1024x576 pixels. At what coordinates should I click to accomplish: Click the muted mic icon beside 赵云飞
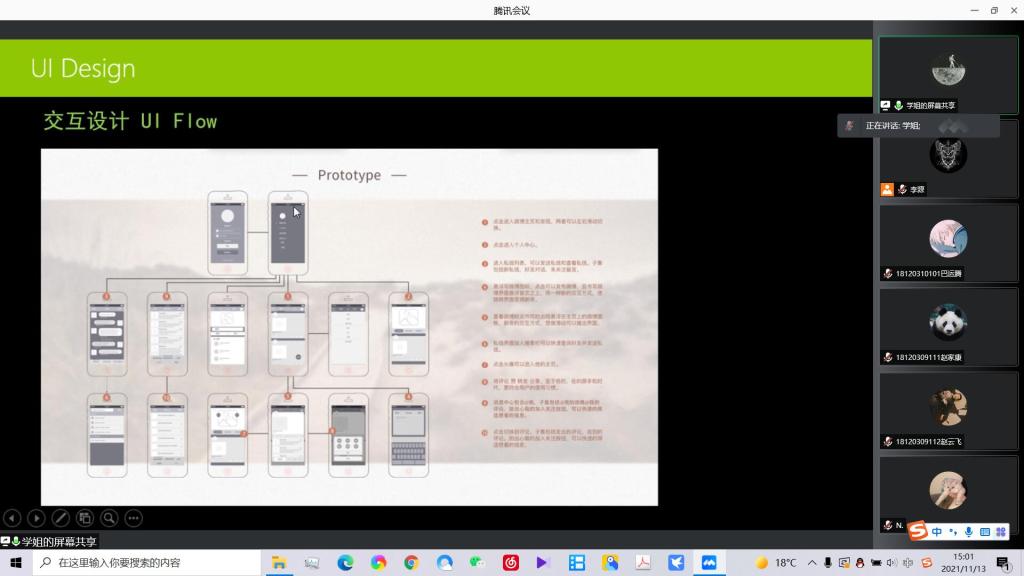[x=888, y=442]
